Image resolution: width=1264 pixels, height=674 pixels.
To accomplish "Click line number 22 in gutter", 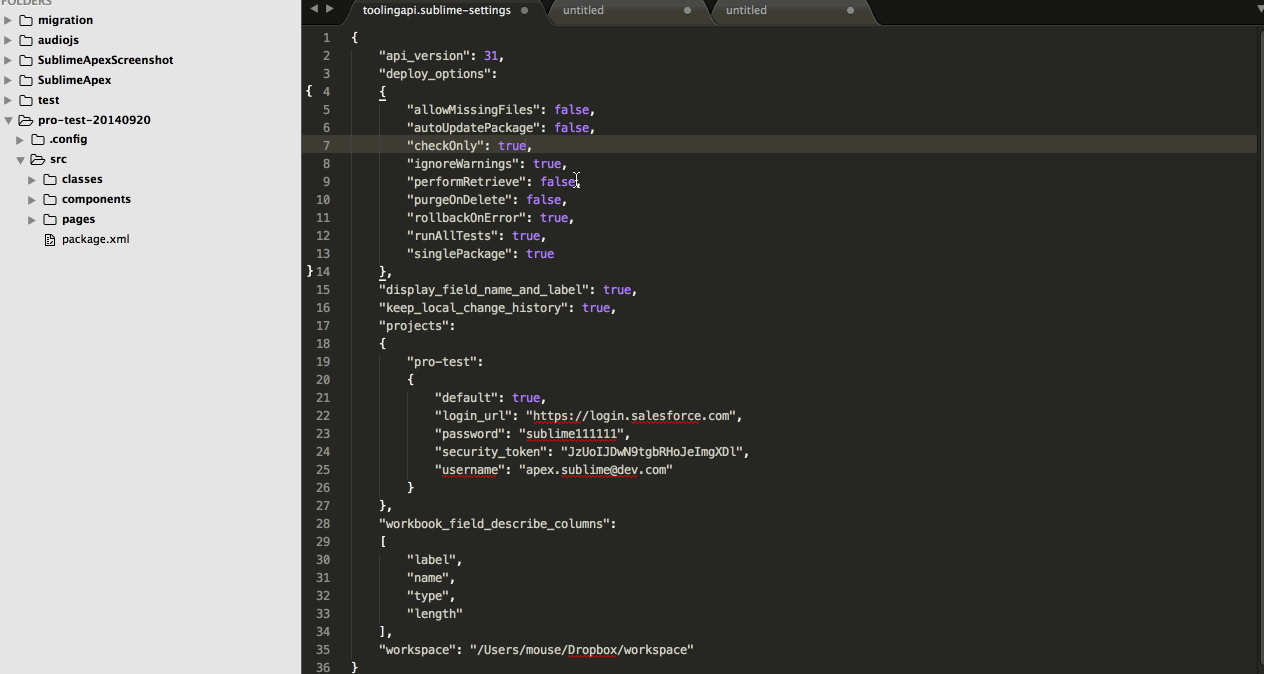I will (322, 416).
